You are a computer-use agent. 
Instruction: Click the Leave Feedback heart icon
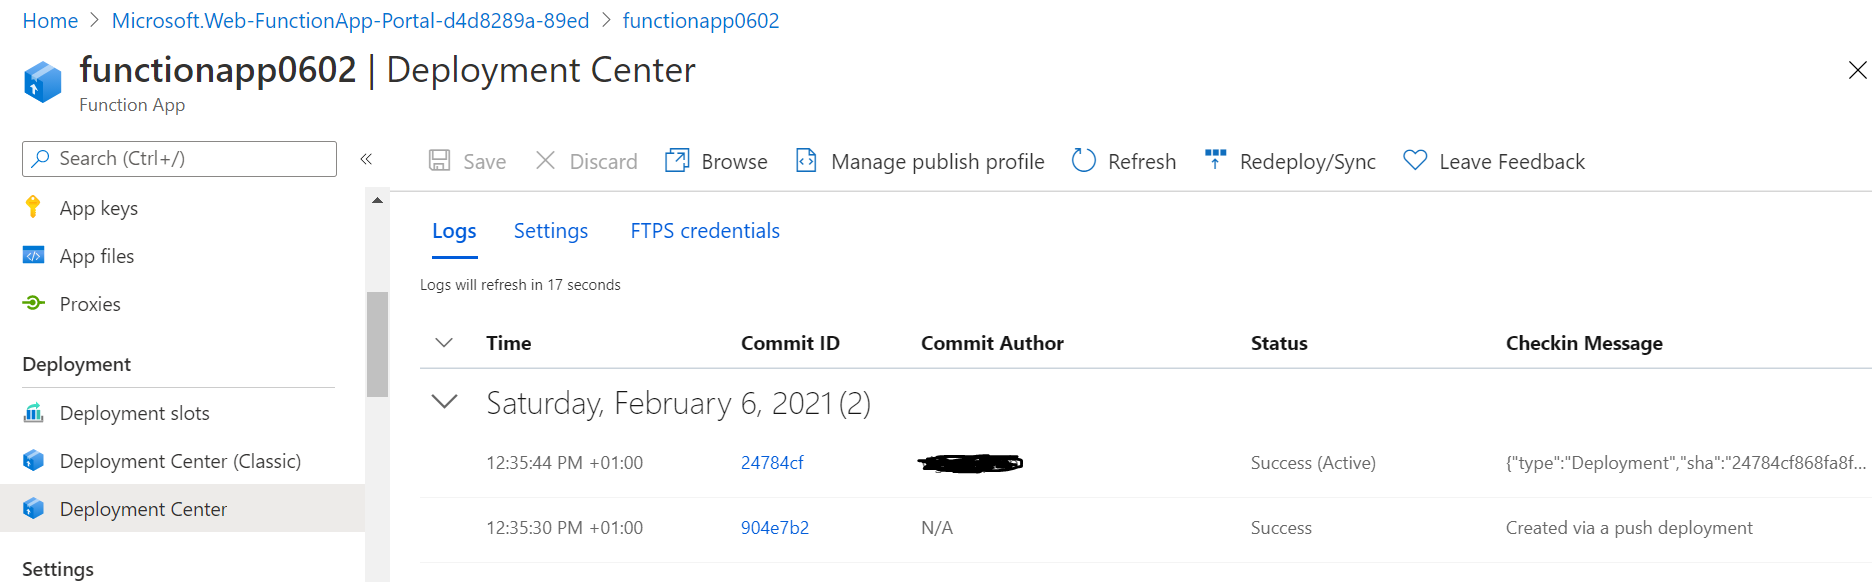click(1415, 160)
